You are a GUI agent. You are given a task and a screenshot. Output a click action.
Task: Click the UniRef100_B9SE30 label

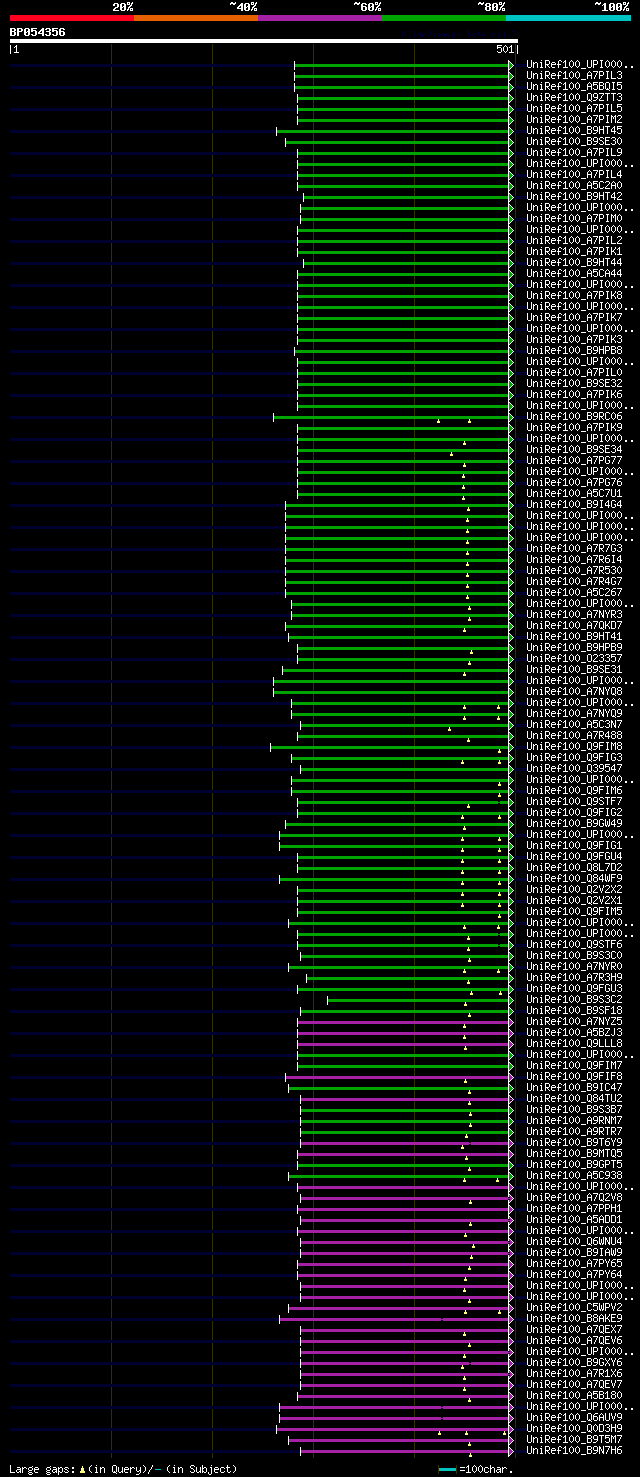coord(574,141)
